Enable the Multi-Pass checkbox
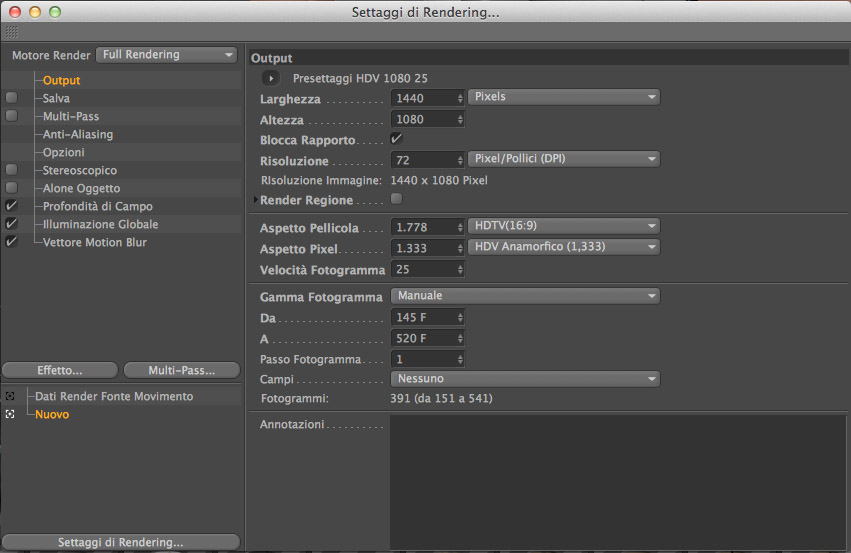This screenshot has width=851, height=553. [11, 116]
